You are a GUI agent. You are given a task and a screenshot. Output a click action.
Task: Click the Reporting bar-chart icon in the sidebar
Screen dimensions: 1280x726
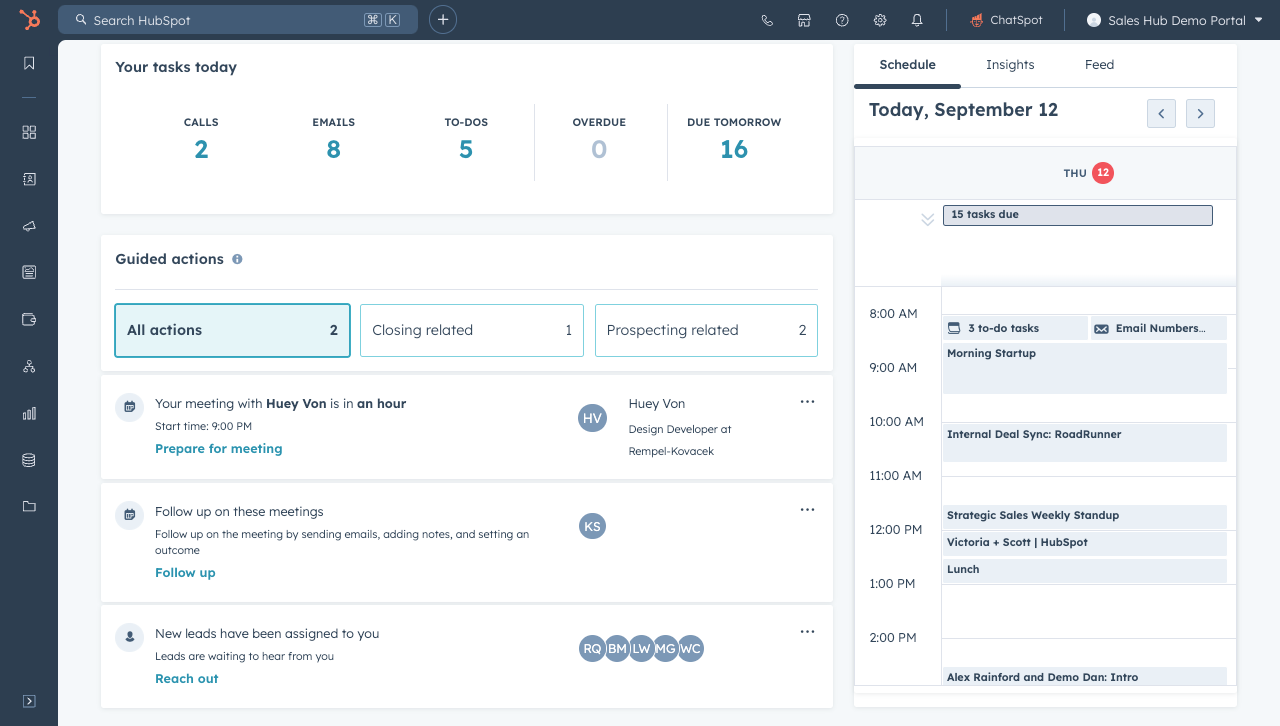28,413
